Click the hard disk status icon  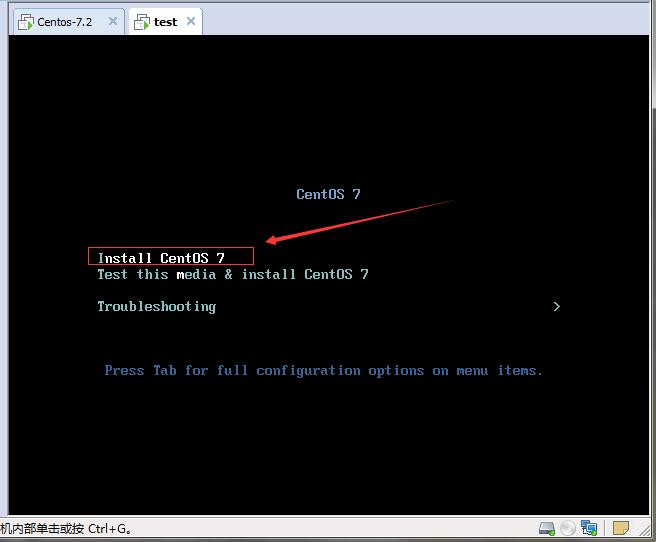tap(546, 528)
